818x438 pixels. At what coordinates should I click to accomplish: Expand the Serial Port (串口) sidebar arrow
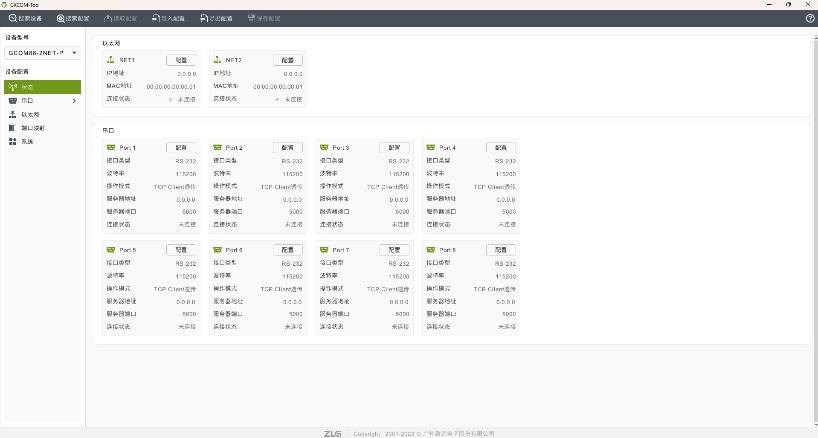tap(74, 101)
